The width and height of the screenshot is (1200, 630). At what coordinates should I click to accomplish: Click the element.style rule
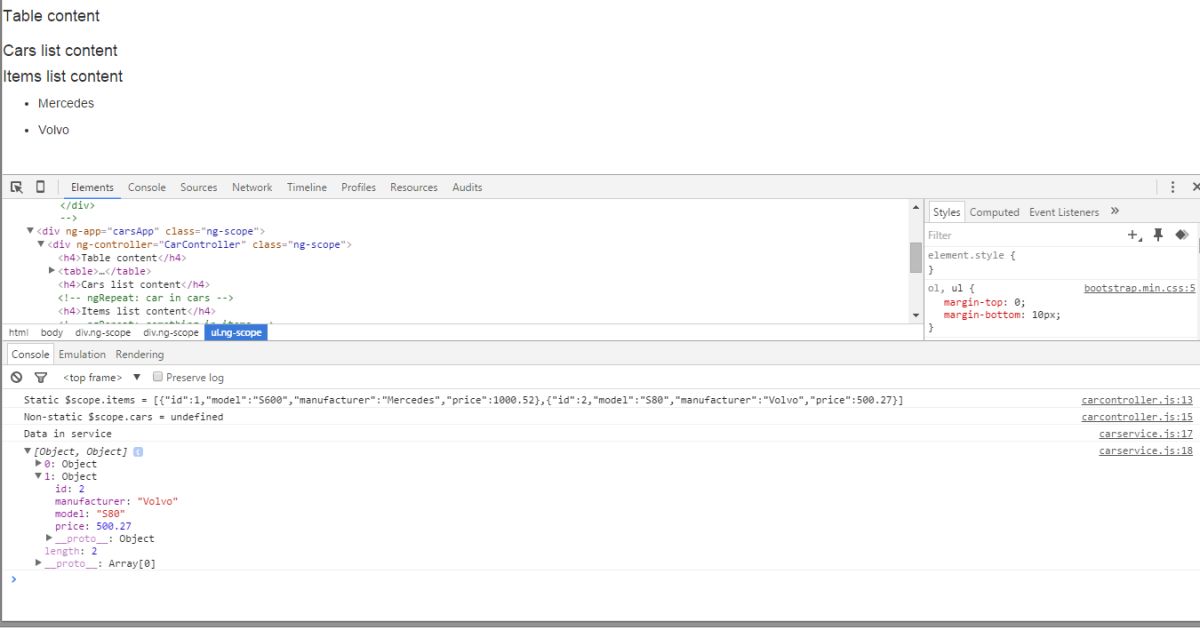pyautogui.click(x=972, y=256)
